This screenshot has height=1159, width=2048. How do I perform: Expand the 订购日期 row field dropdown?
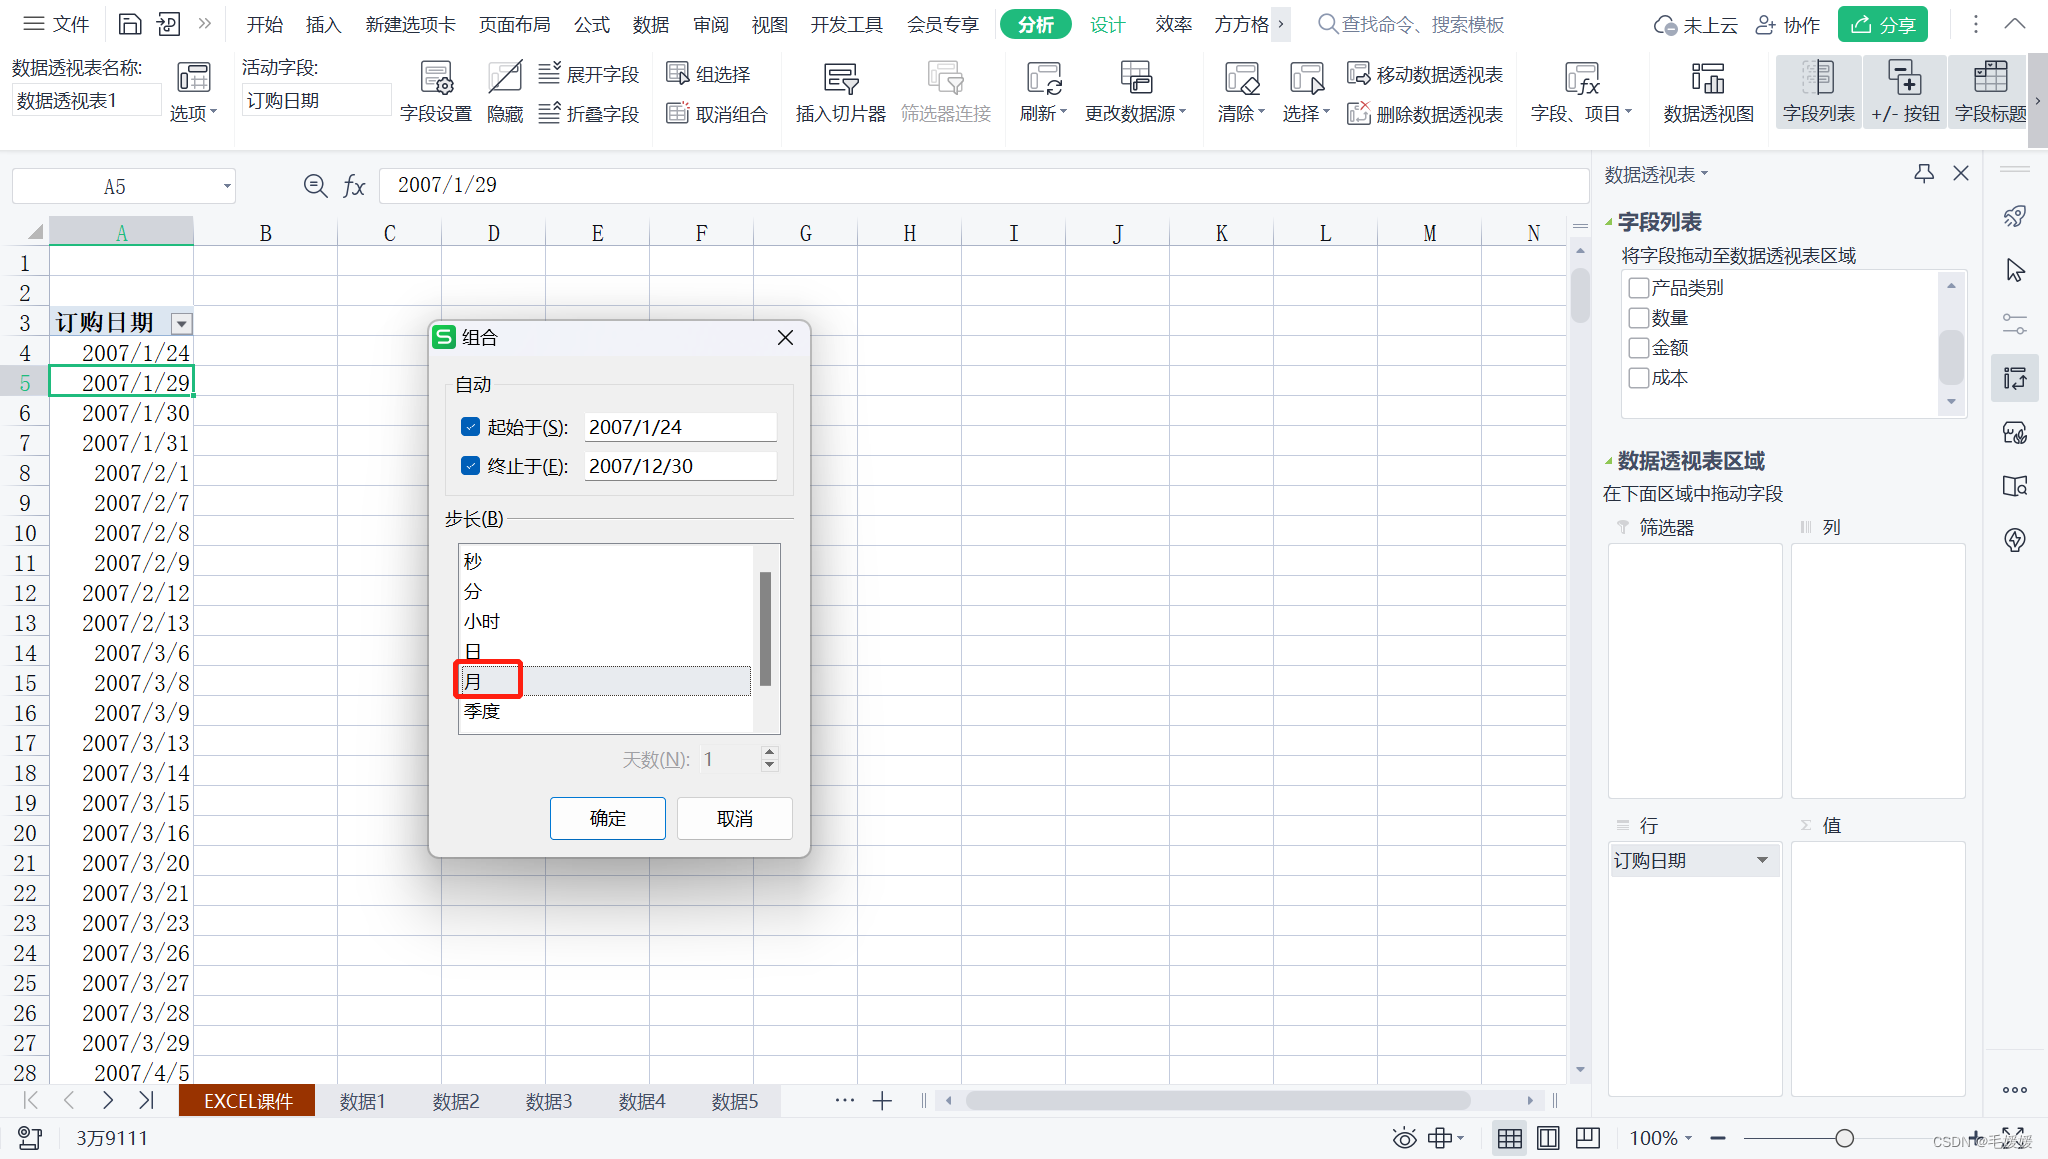(x=1762, y=860)
